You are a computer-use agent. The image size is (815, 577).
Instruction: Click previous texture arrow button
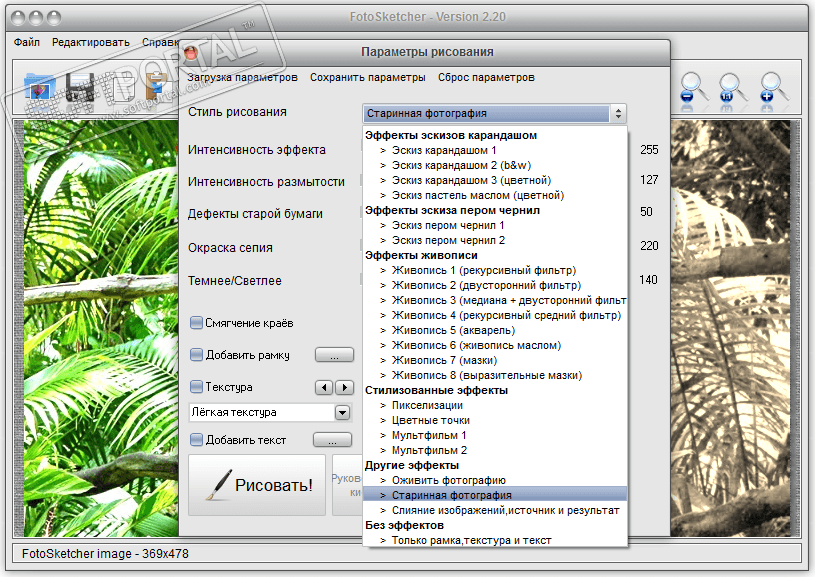[x=324, y=387]
